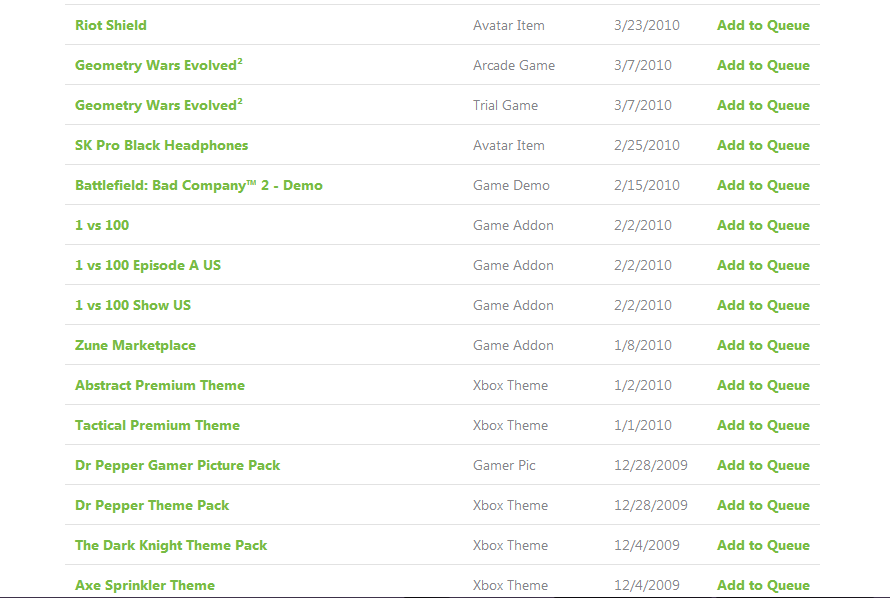Add Geometry Wars Evolved Trial Game to queue
890x598 pixels.
[x=763, y=106]
